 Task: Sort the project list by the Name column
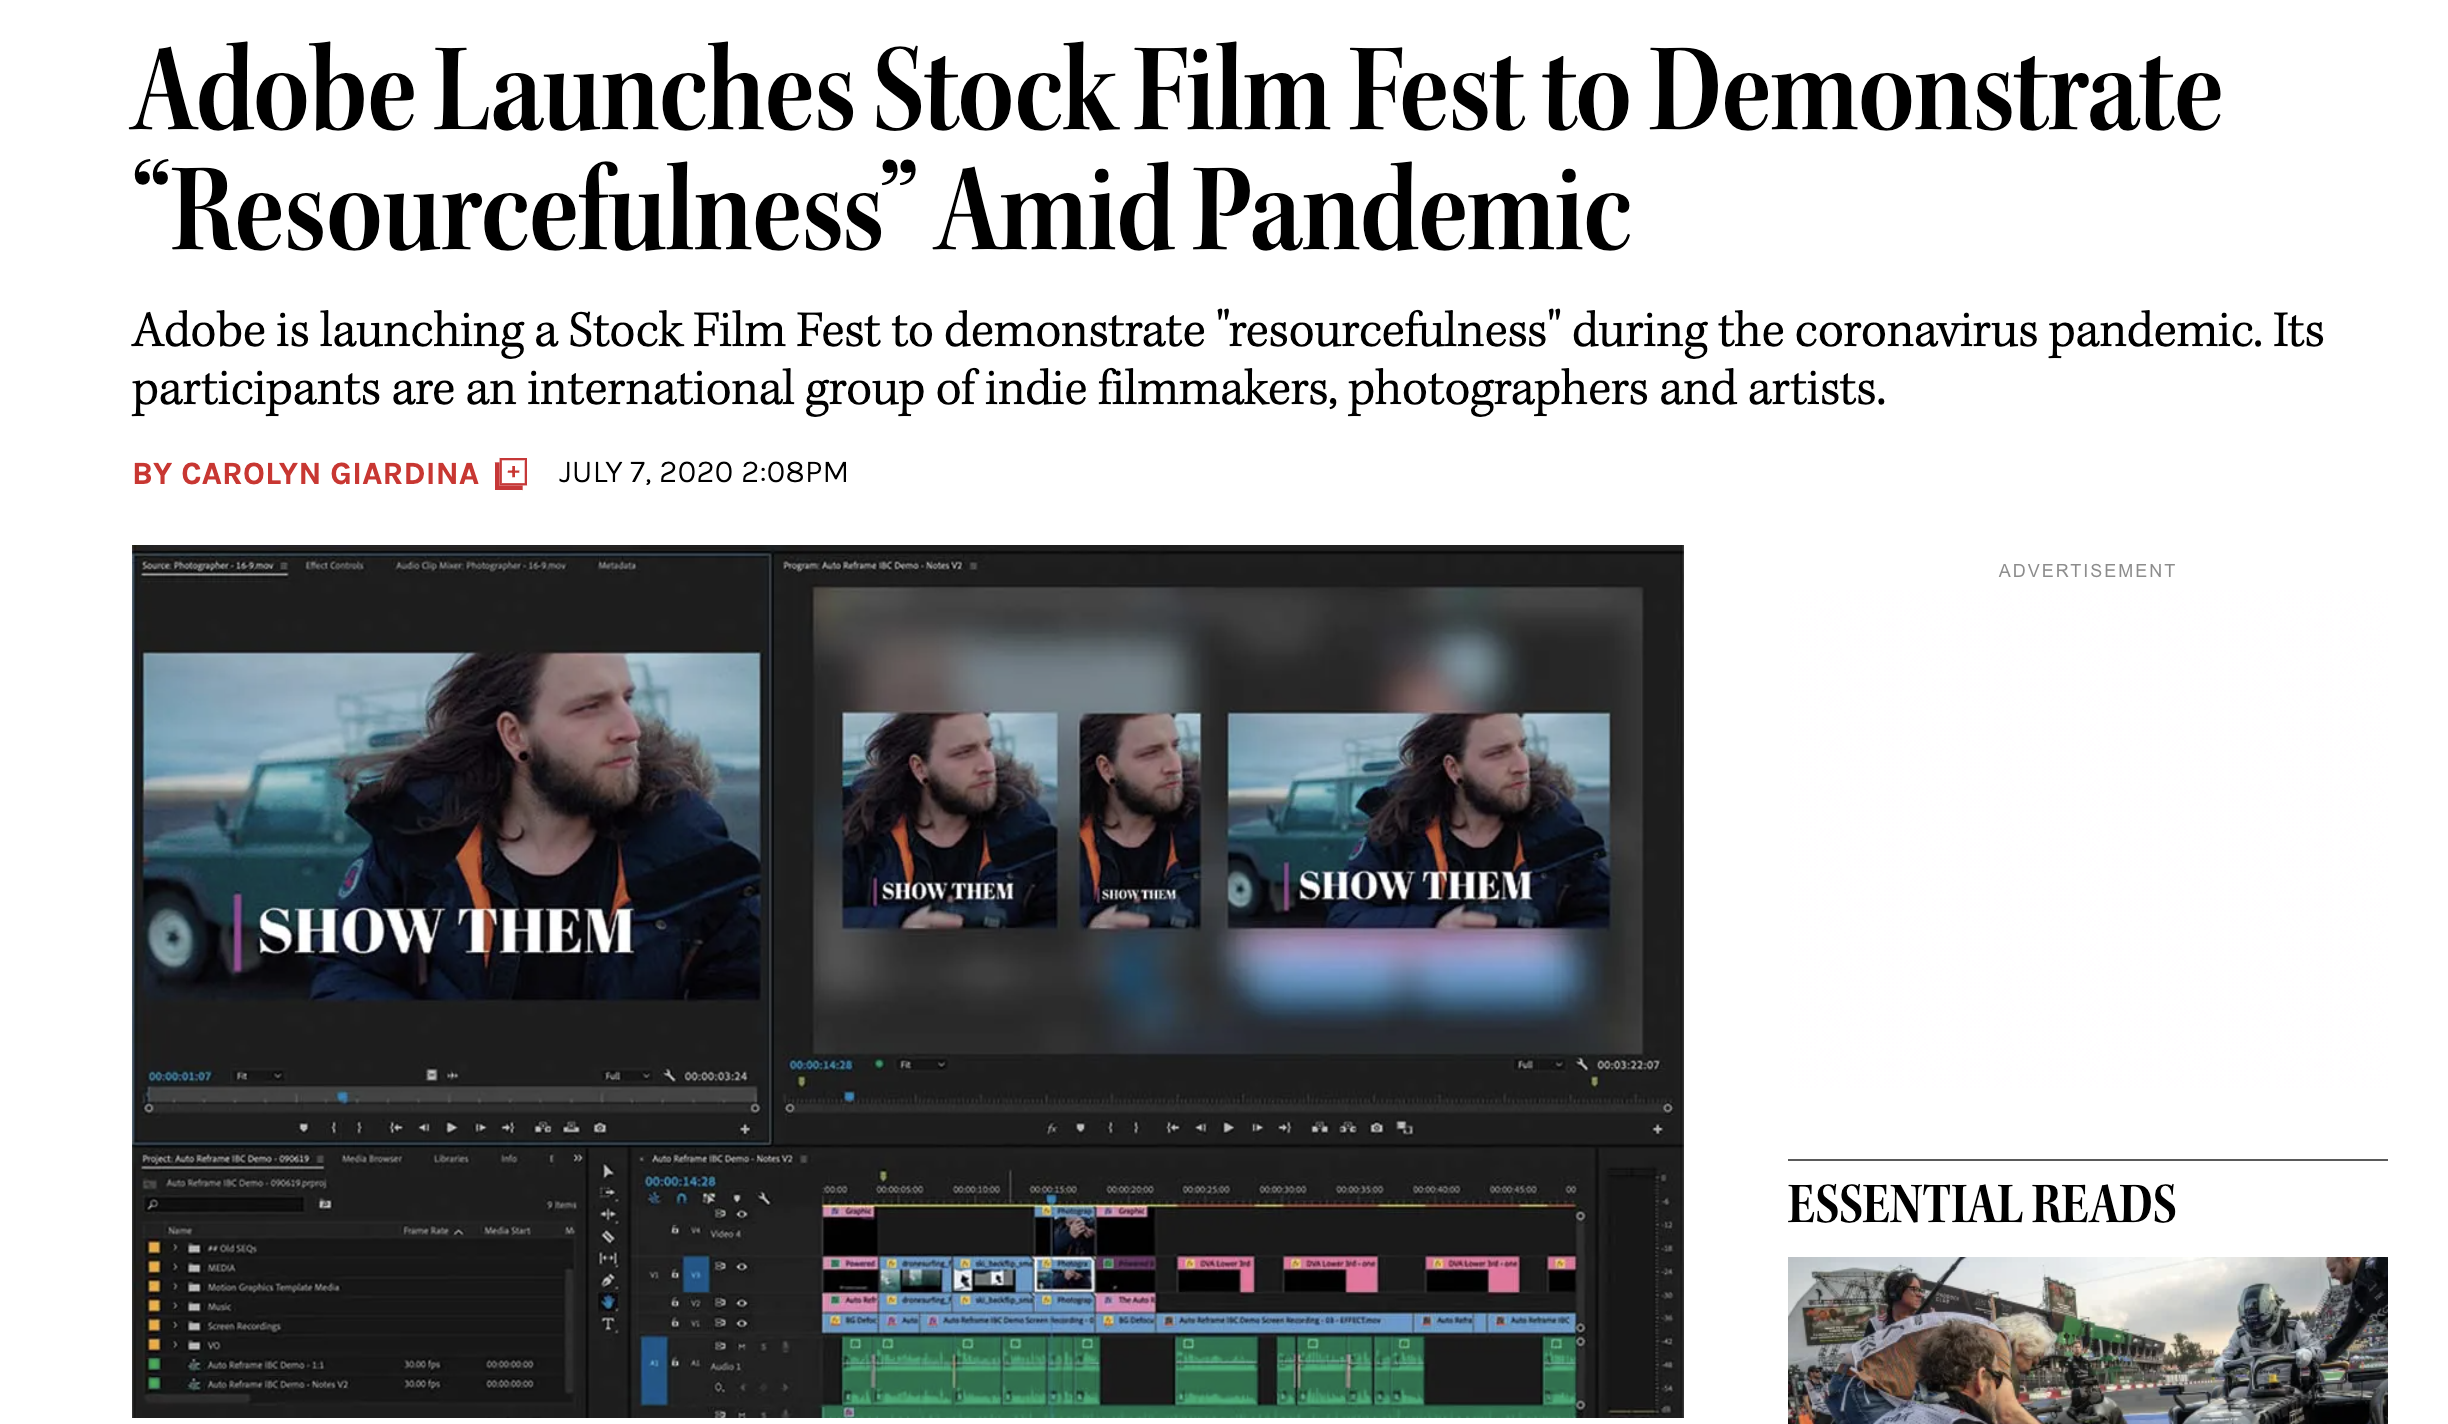click(x=180, y=1231)
